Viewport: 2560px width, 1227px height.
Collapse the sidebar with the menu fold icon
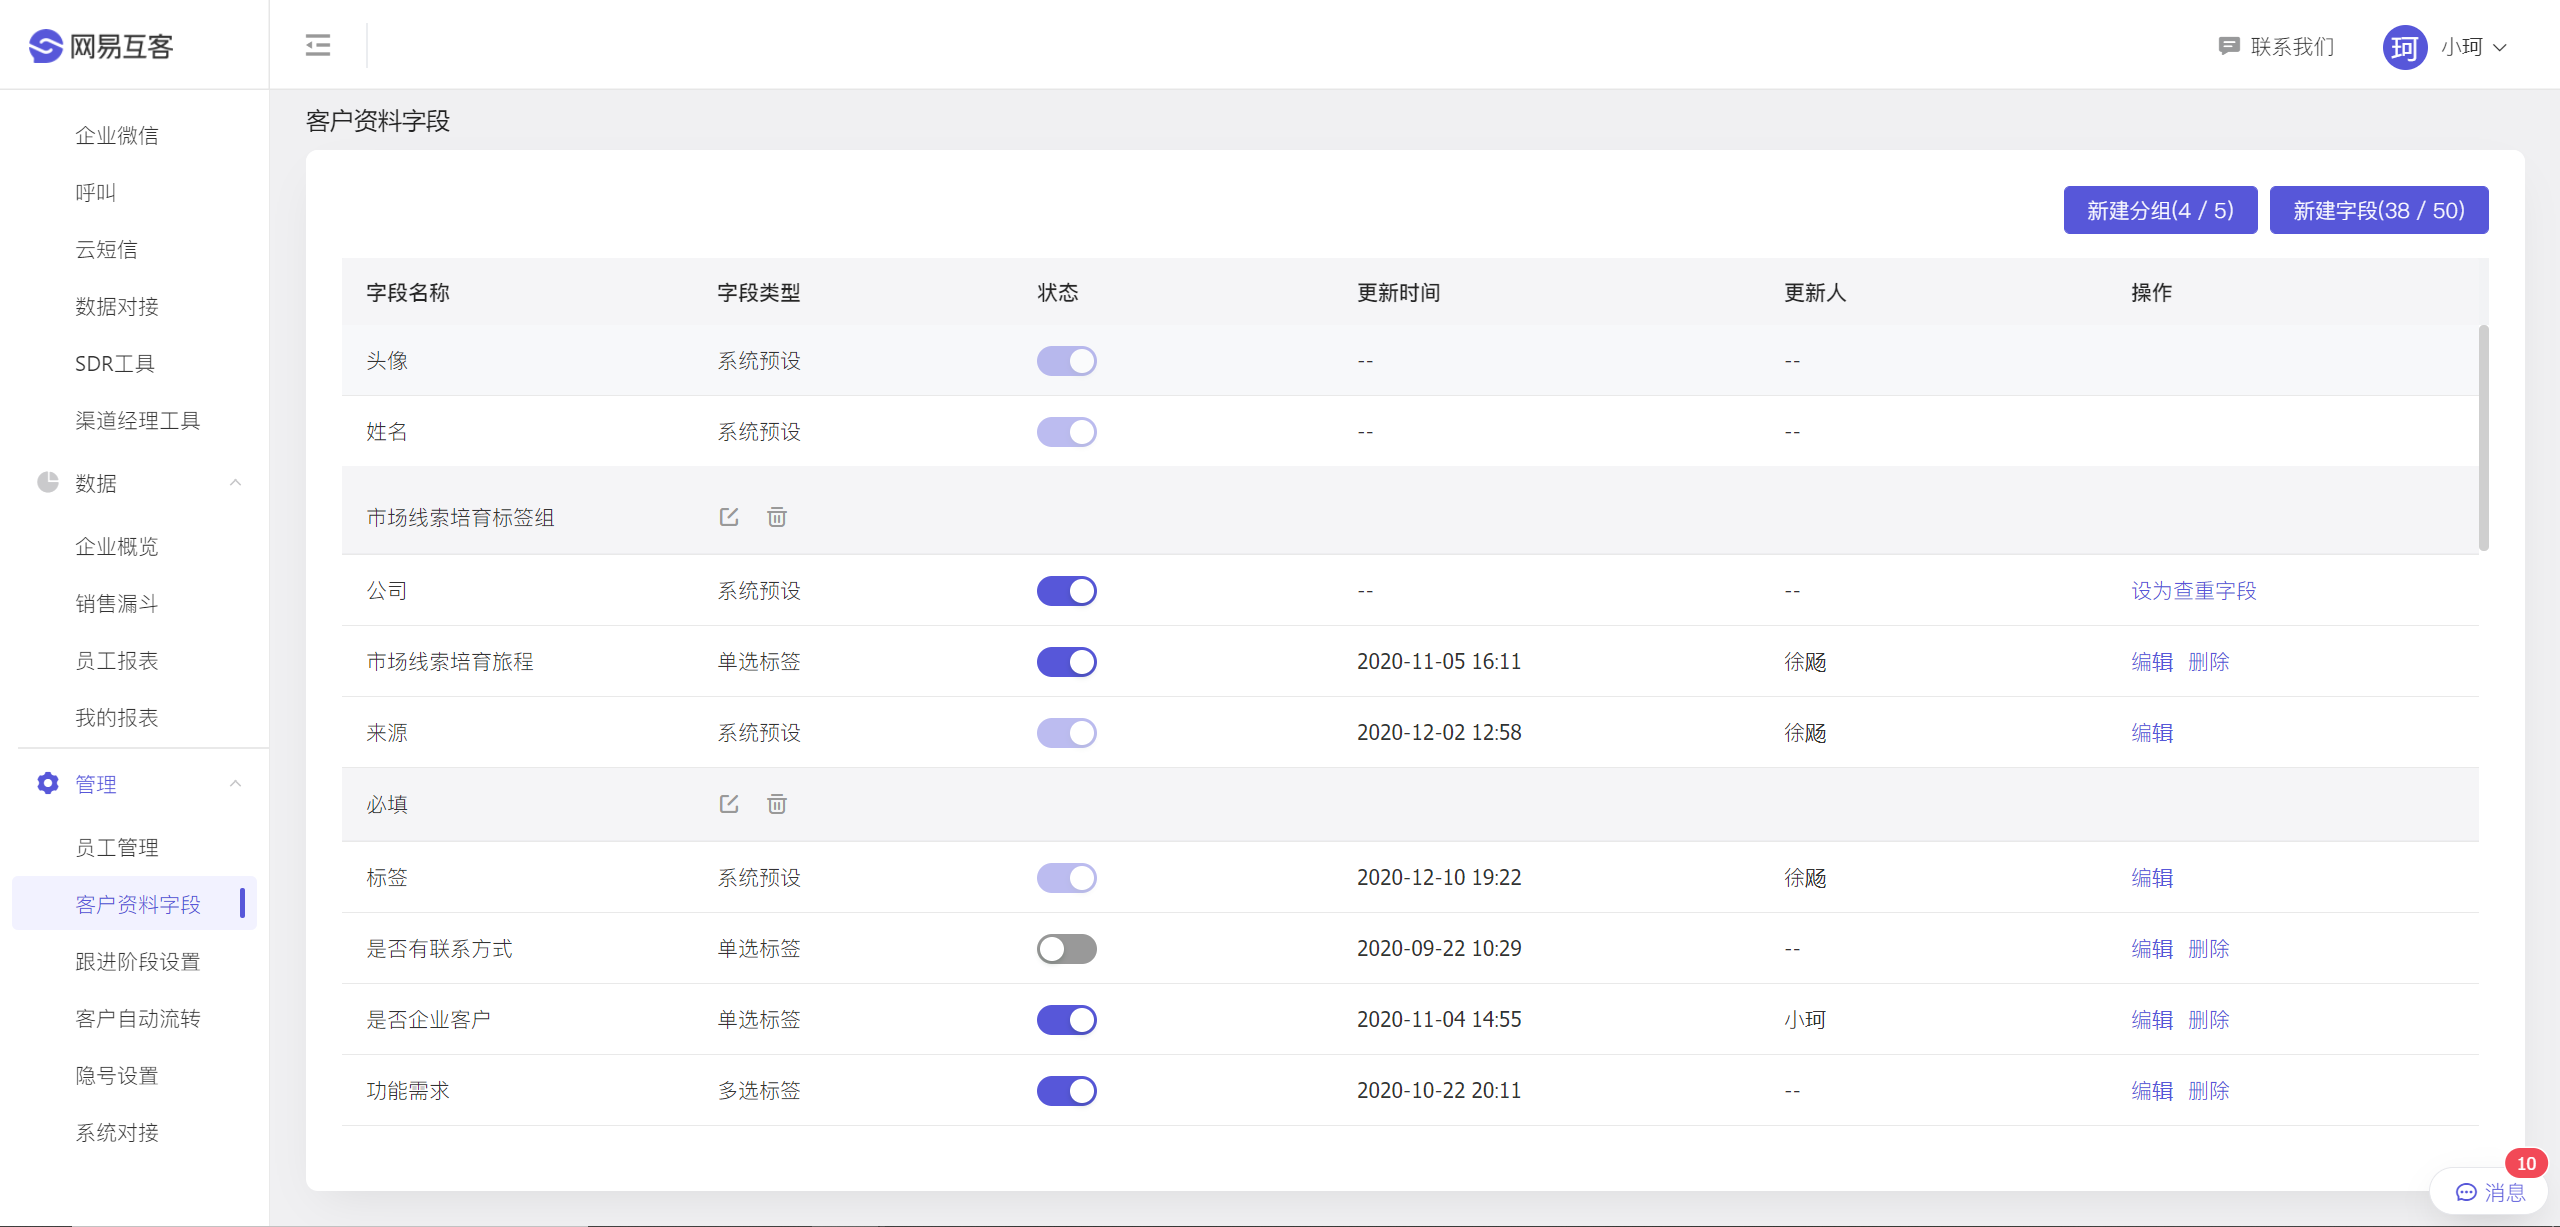tap(318, 45)
